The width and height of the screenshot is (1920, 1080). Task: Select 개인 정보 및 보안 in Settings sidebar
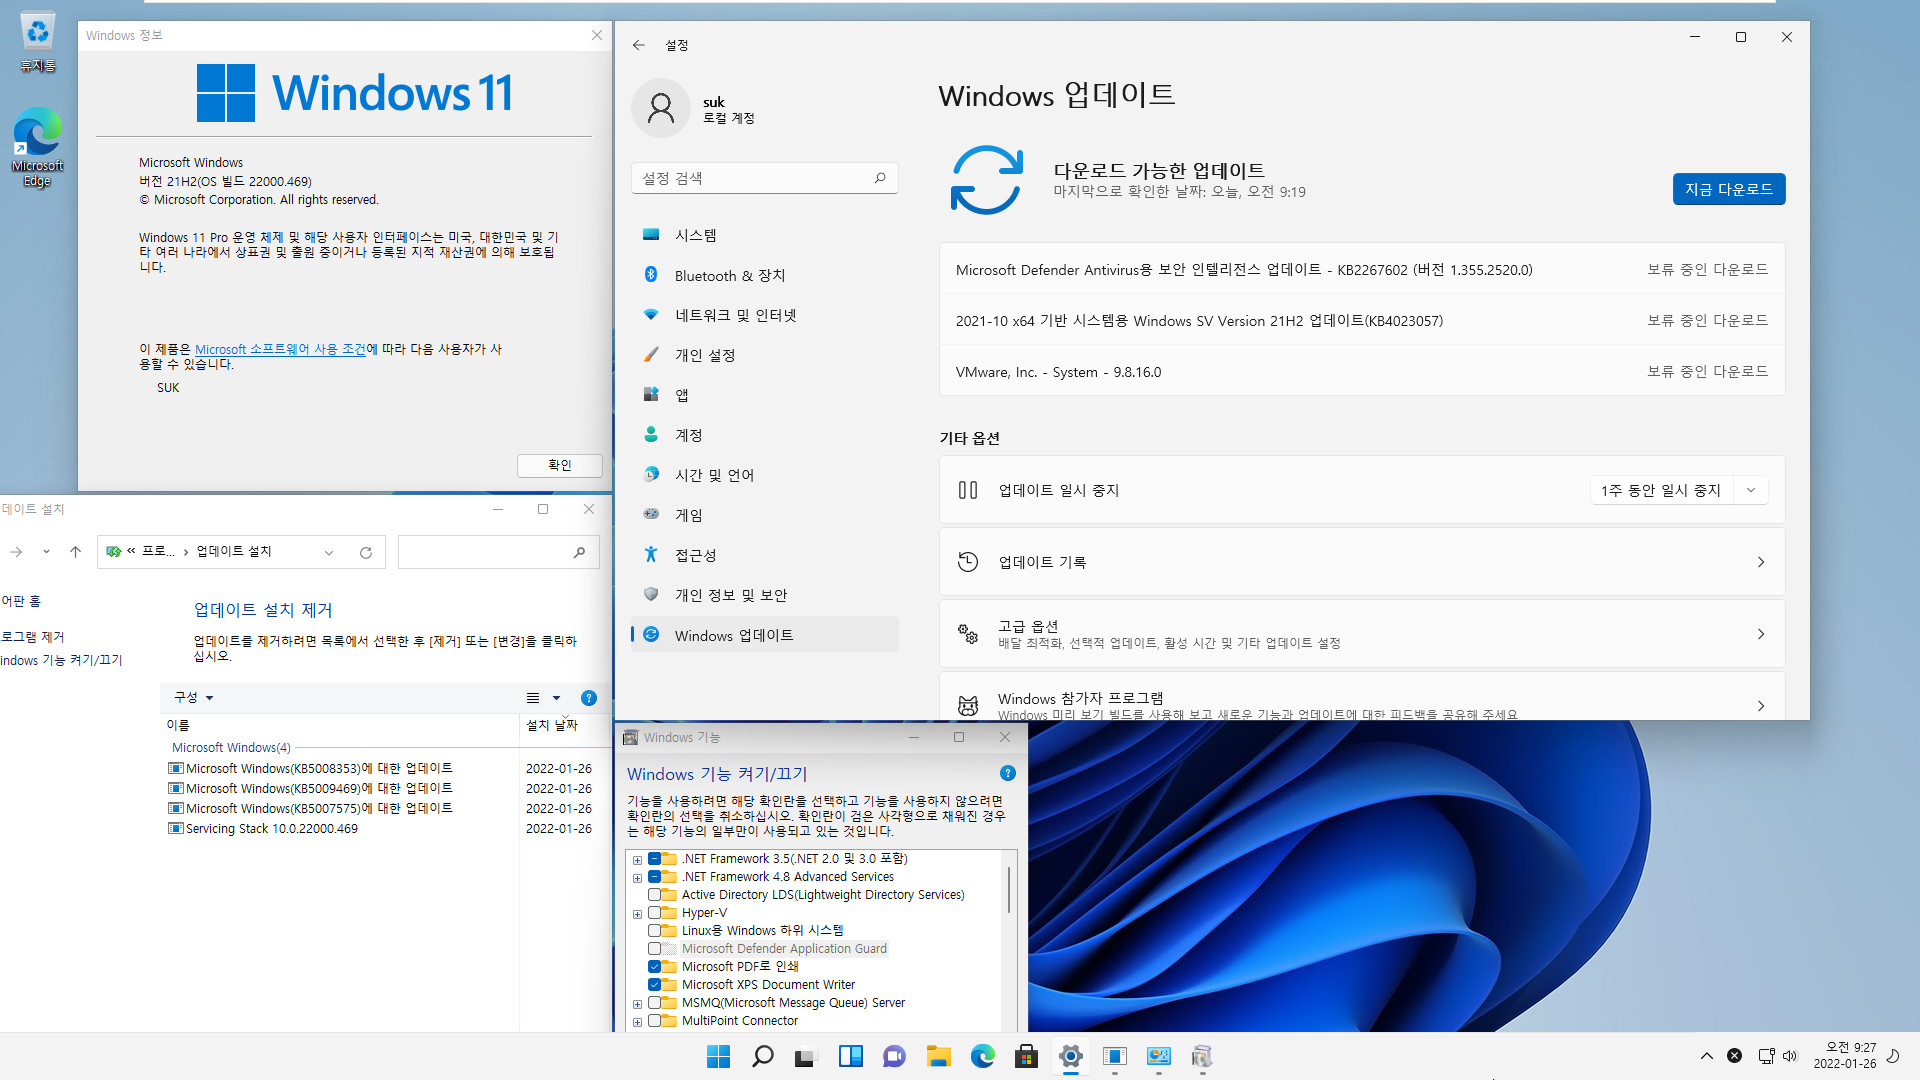765,595
